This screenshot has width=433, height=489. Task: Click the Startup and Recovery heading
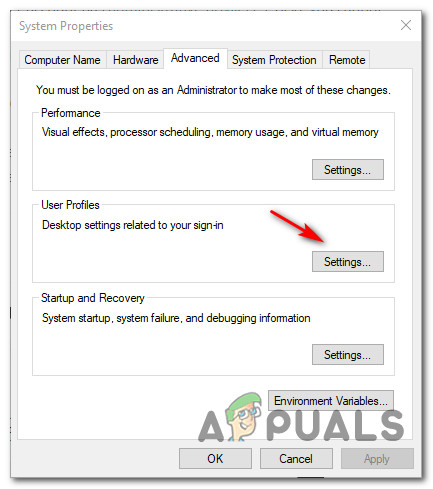93,298
